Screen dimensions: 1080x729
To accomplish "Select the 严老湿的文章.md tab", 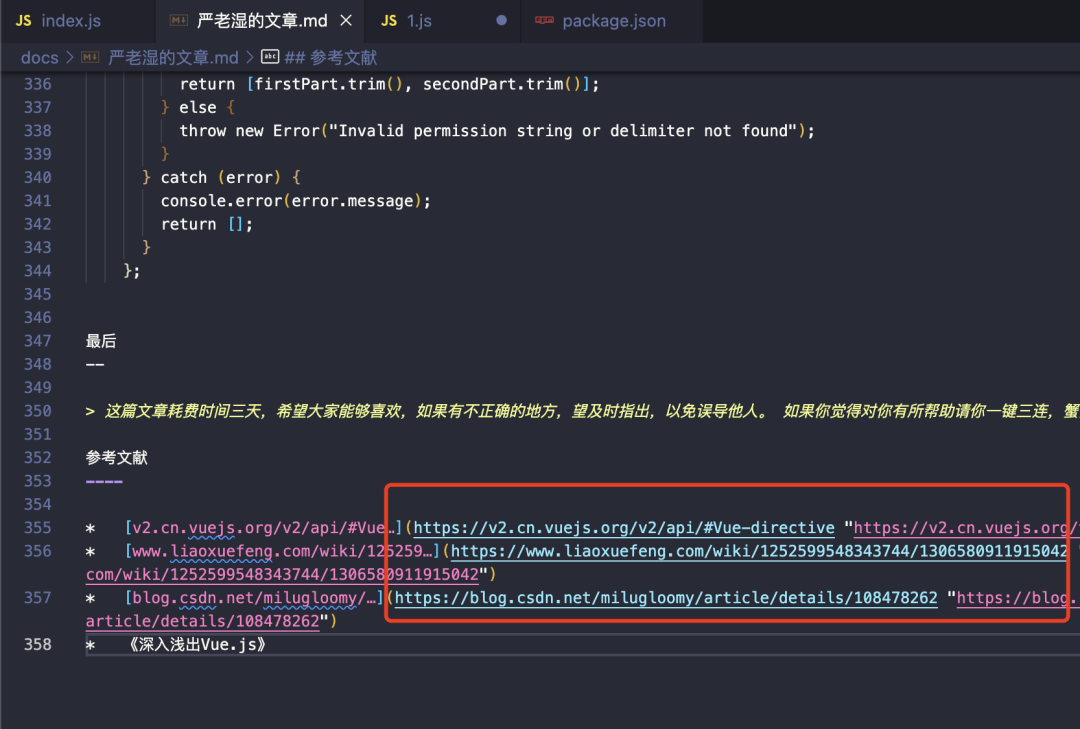I will point(262,21).
